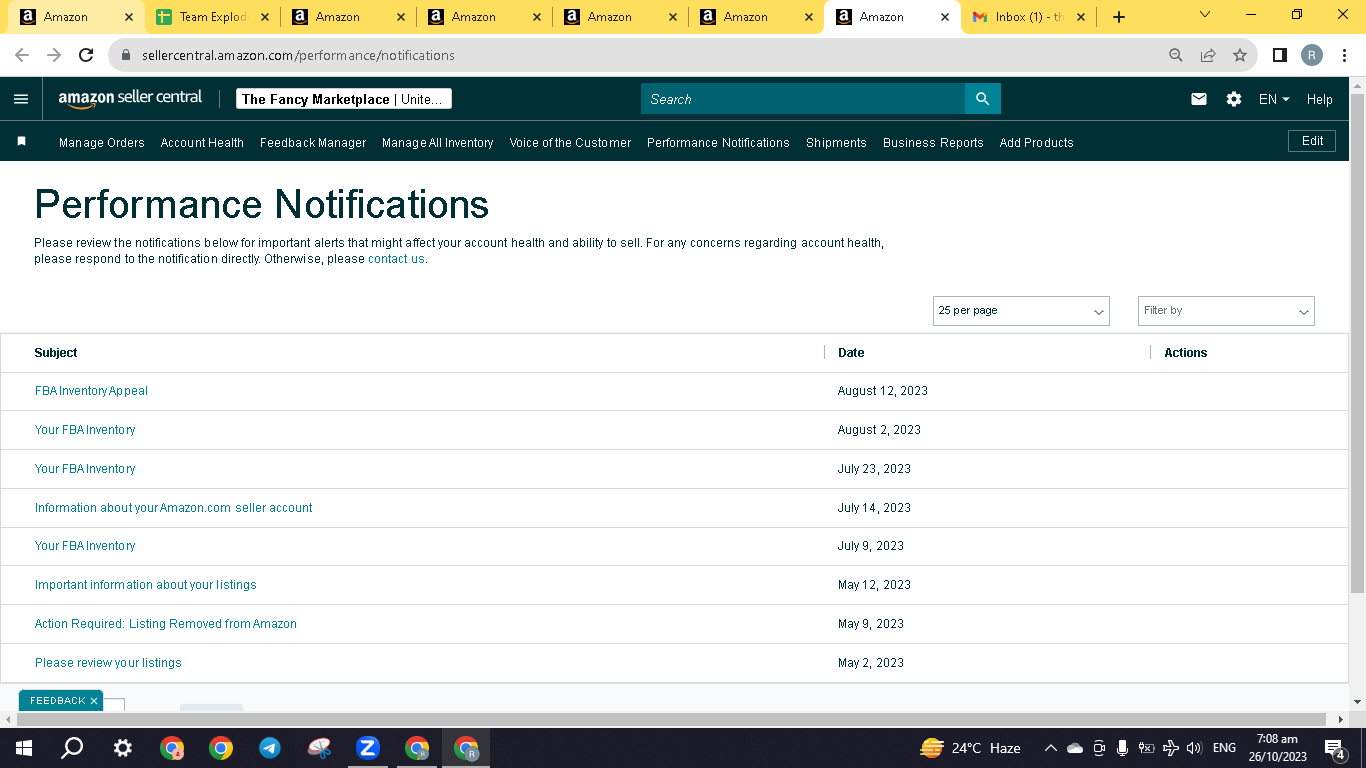Open the FBA Inventory Appeal notification
Image resolution: width=1366 pixels, height=768 pixels.
(91, 391)
